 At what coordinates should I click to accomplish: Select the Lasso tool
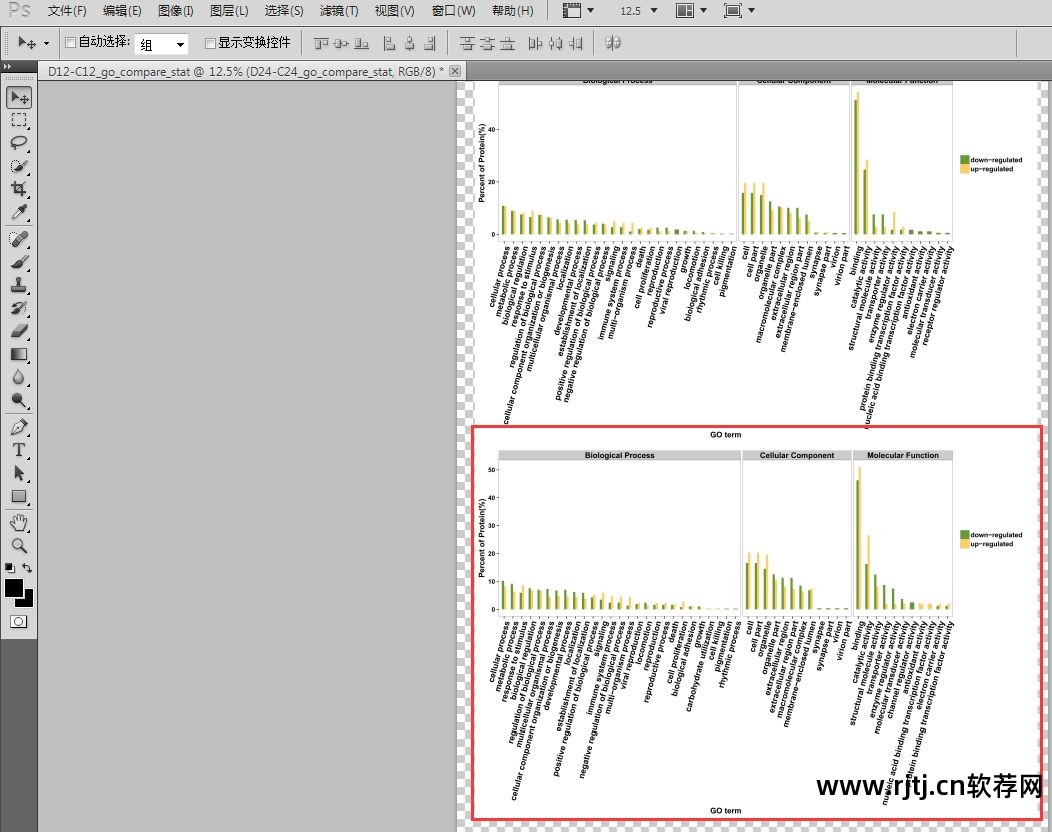pos(19,143)
